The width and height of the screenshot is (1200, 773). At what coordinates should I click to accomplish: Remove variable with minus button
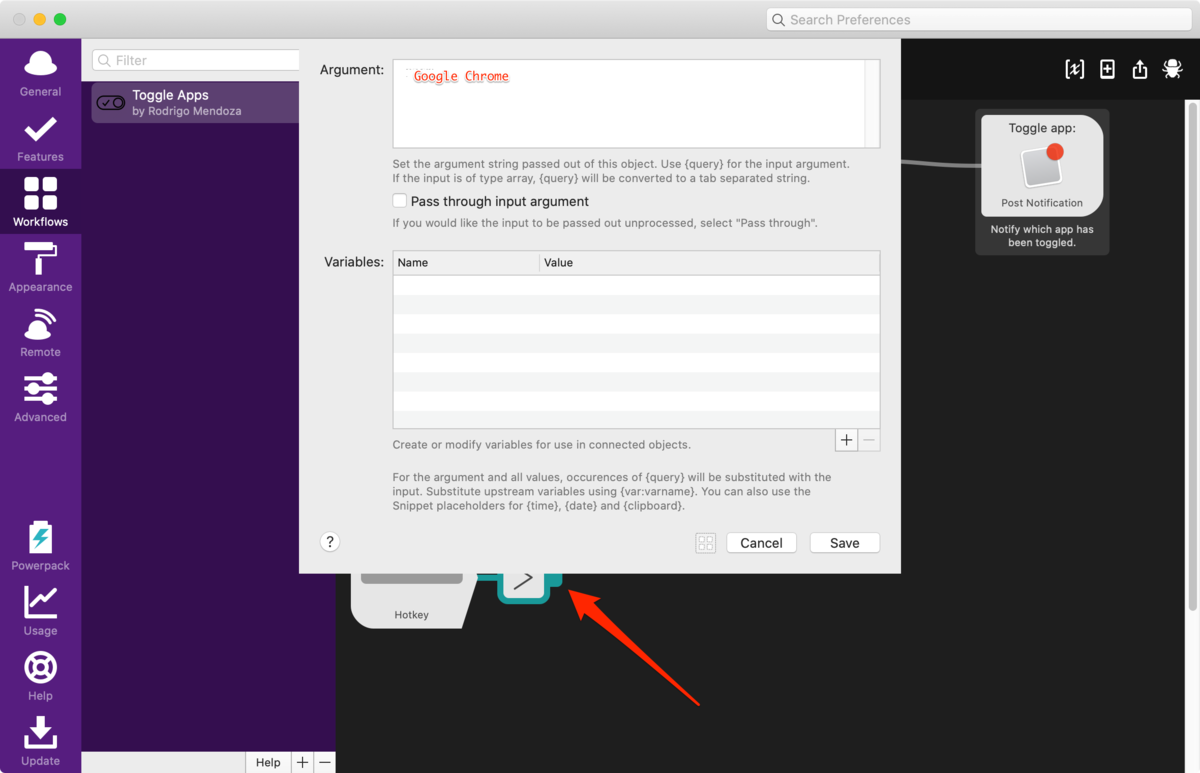tap(869, 440)
